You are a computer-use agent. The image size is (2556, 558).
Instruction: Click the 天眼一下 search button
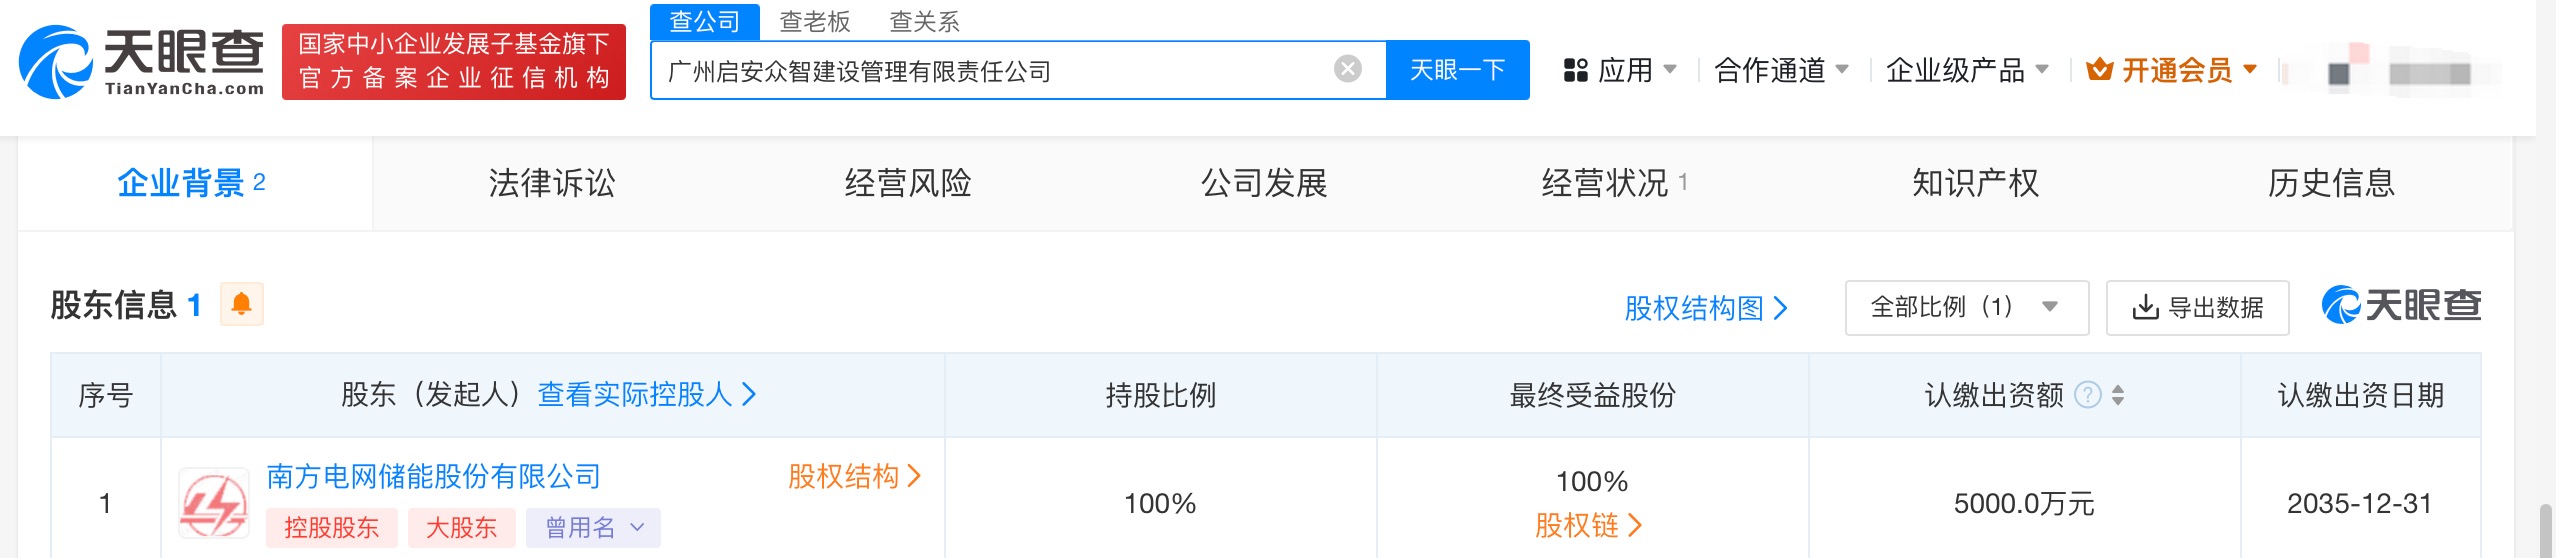[1457, 70]
